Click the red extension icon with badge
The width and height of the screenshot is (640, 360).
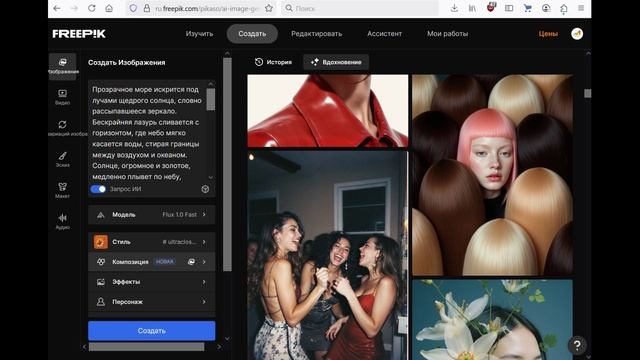click(x=491, y=7)
